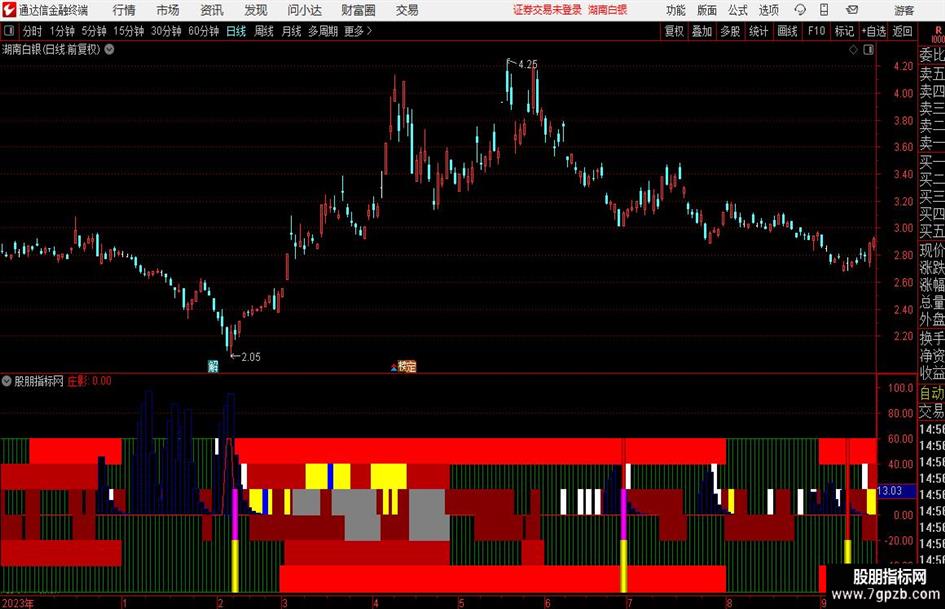
Task: Switch to 30分钟 period tab
Action: [x=166, y=31]
